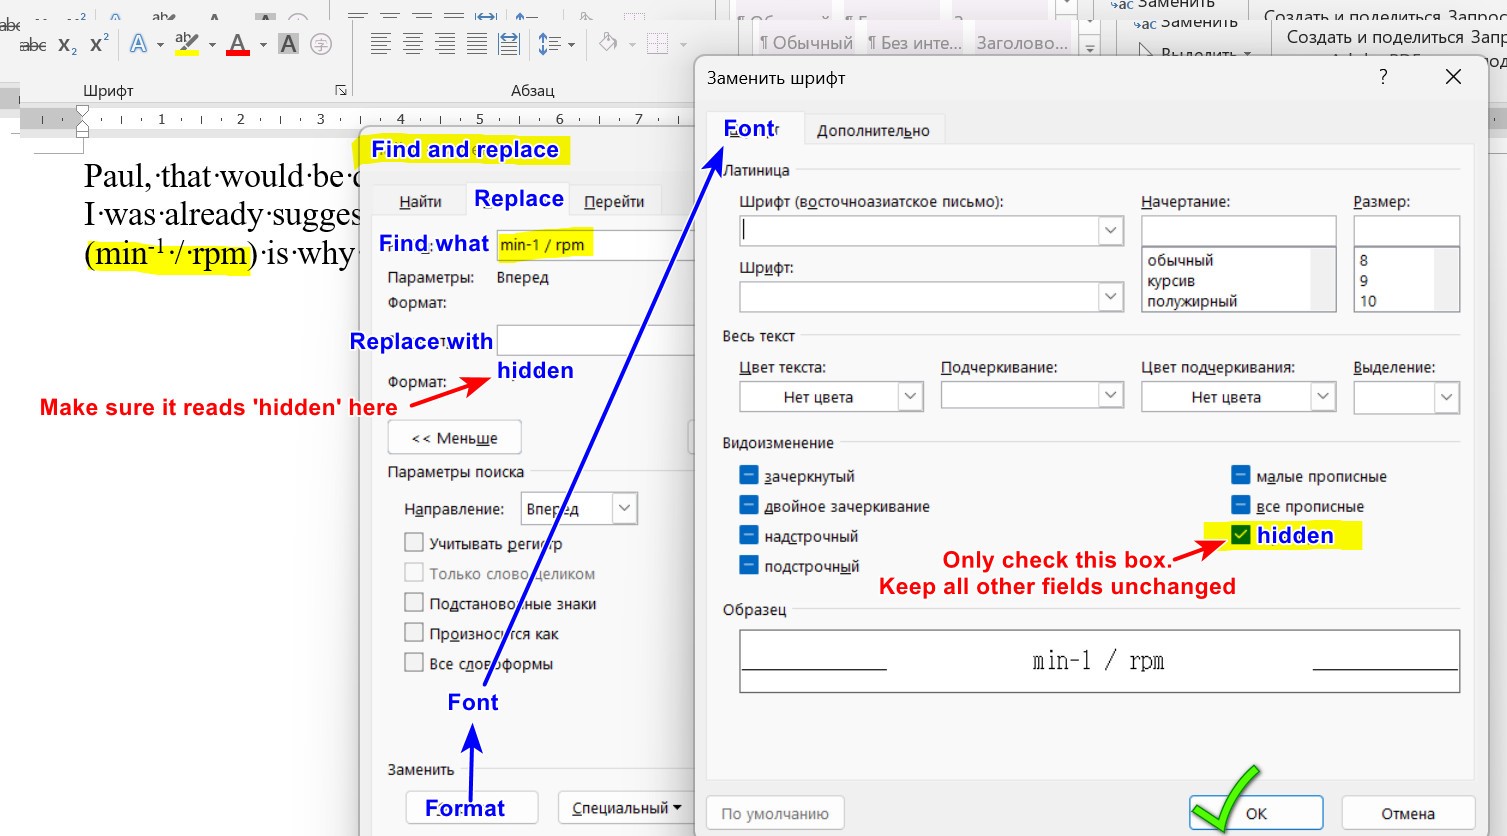
Task: Expand the line spacing dropdown arrow
Action: pyautogui.click(x=571, y=45)
